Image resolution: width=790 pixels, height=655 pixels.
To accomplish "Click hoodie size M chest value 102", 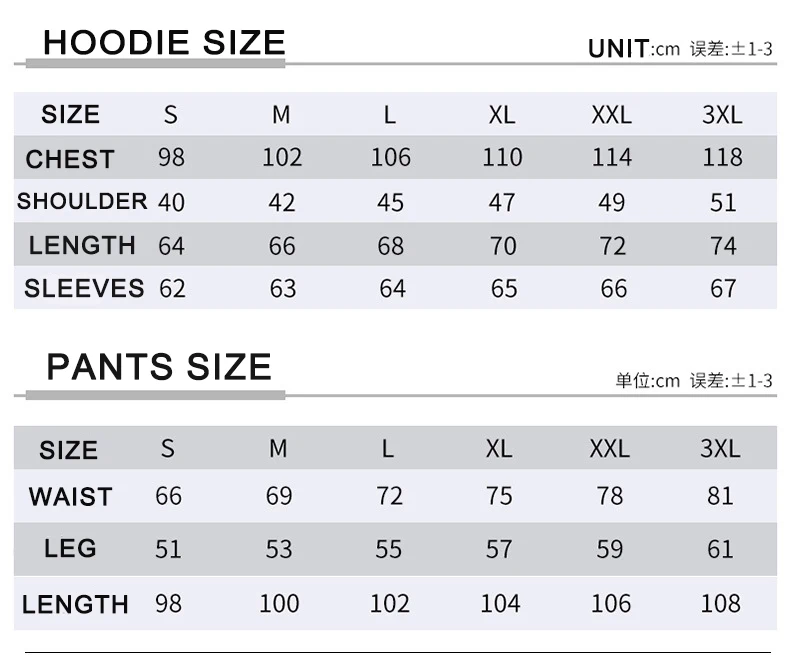I will 282,158.
